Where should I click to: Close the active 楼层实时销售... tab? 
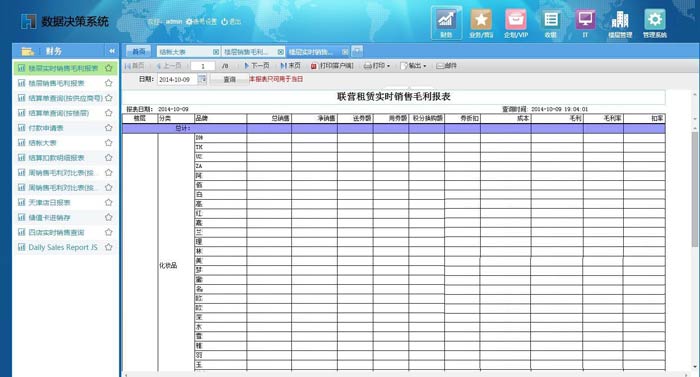[345, 52]
